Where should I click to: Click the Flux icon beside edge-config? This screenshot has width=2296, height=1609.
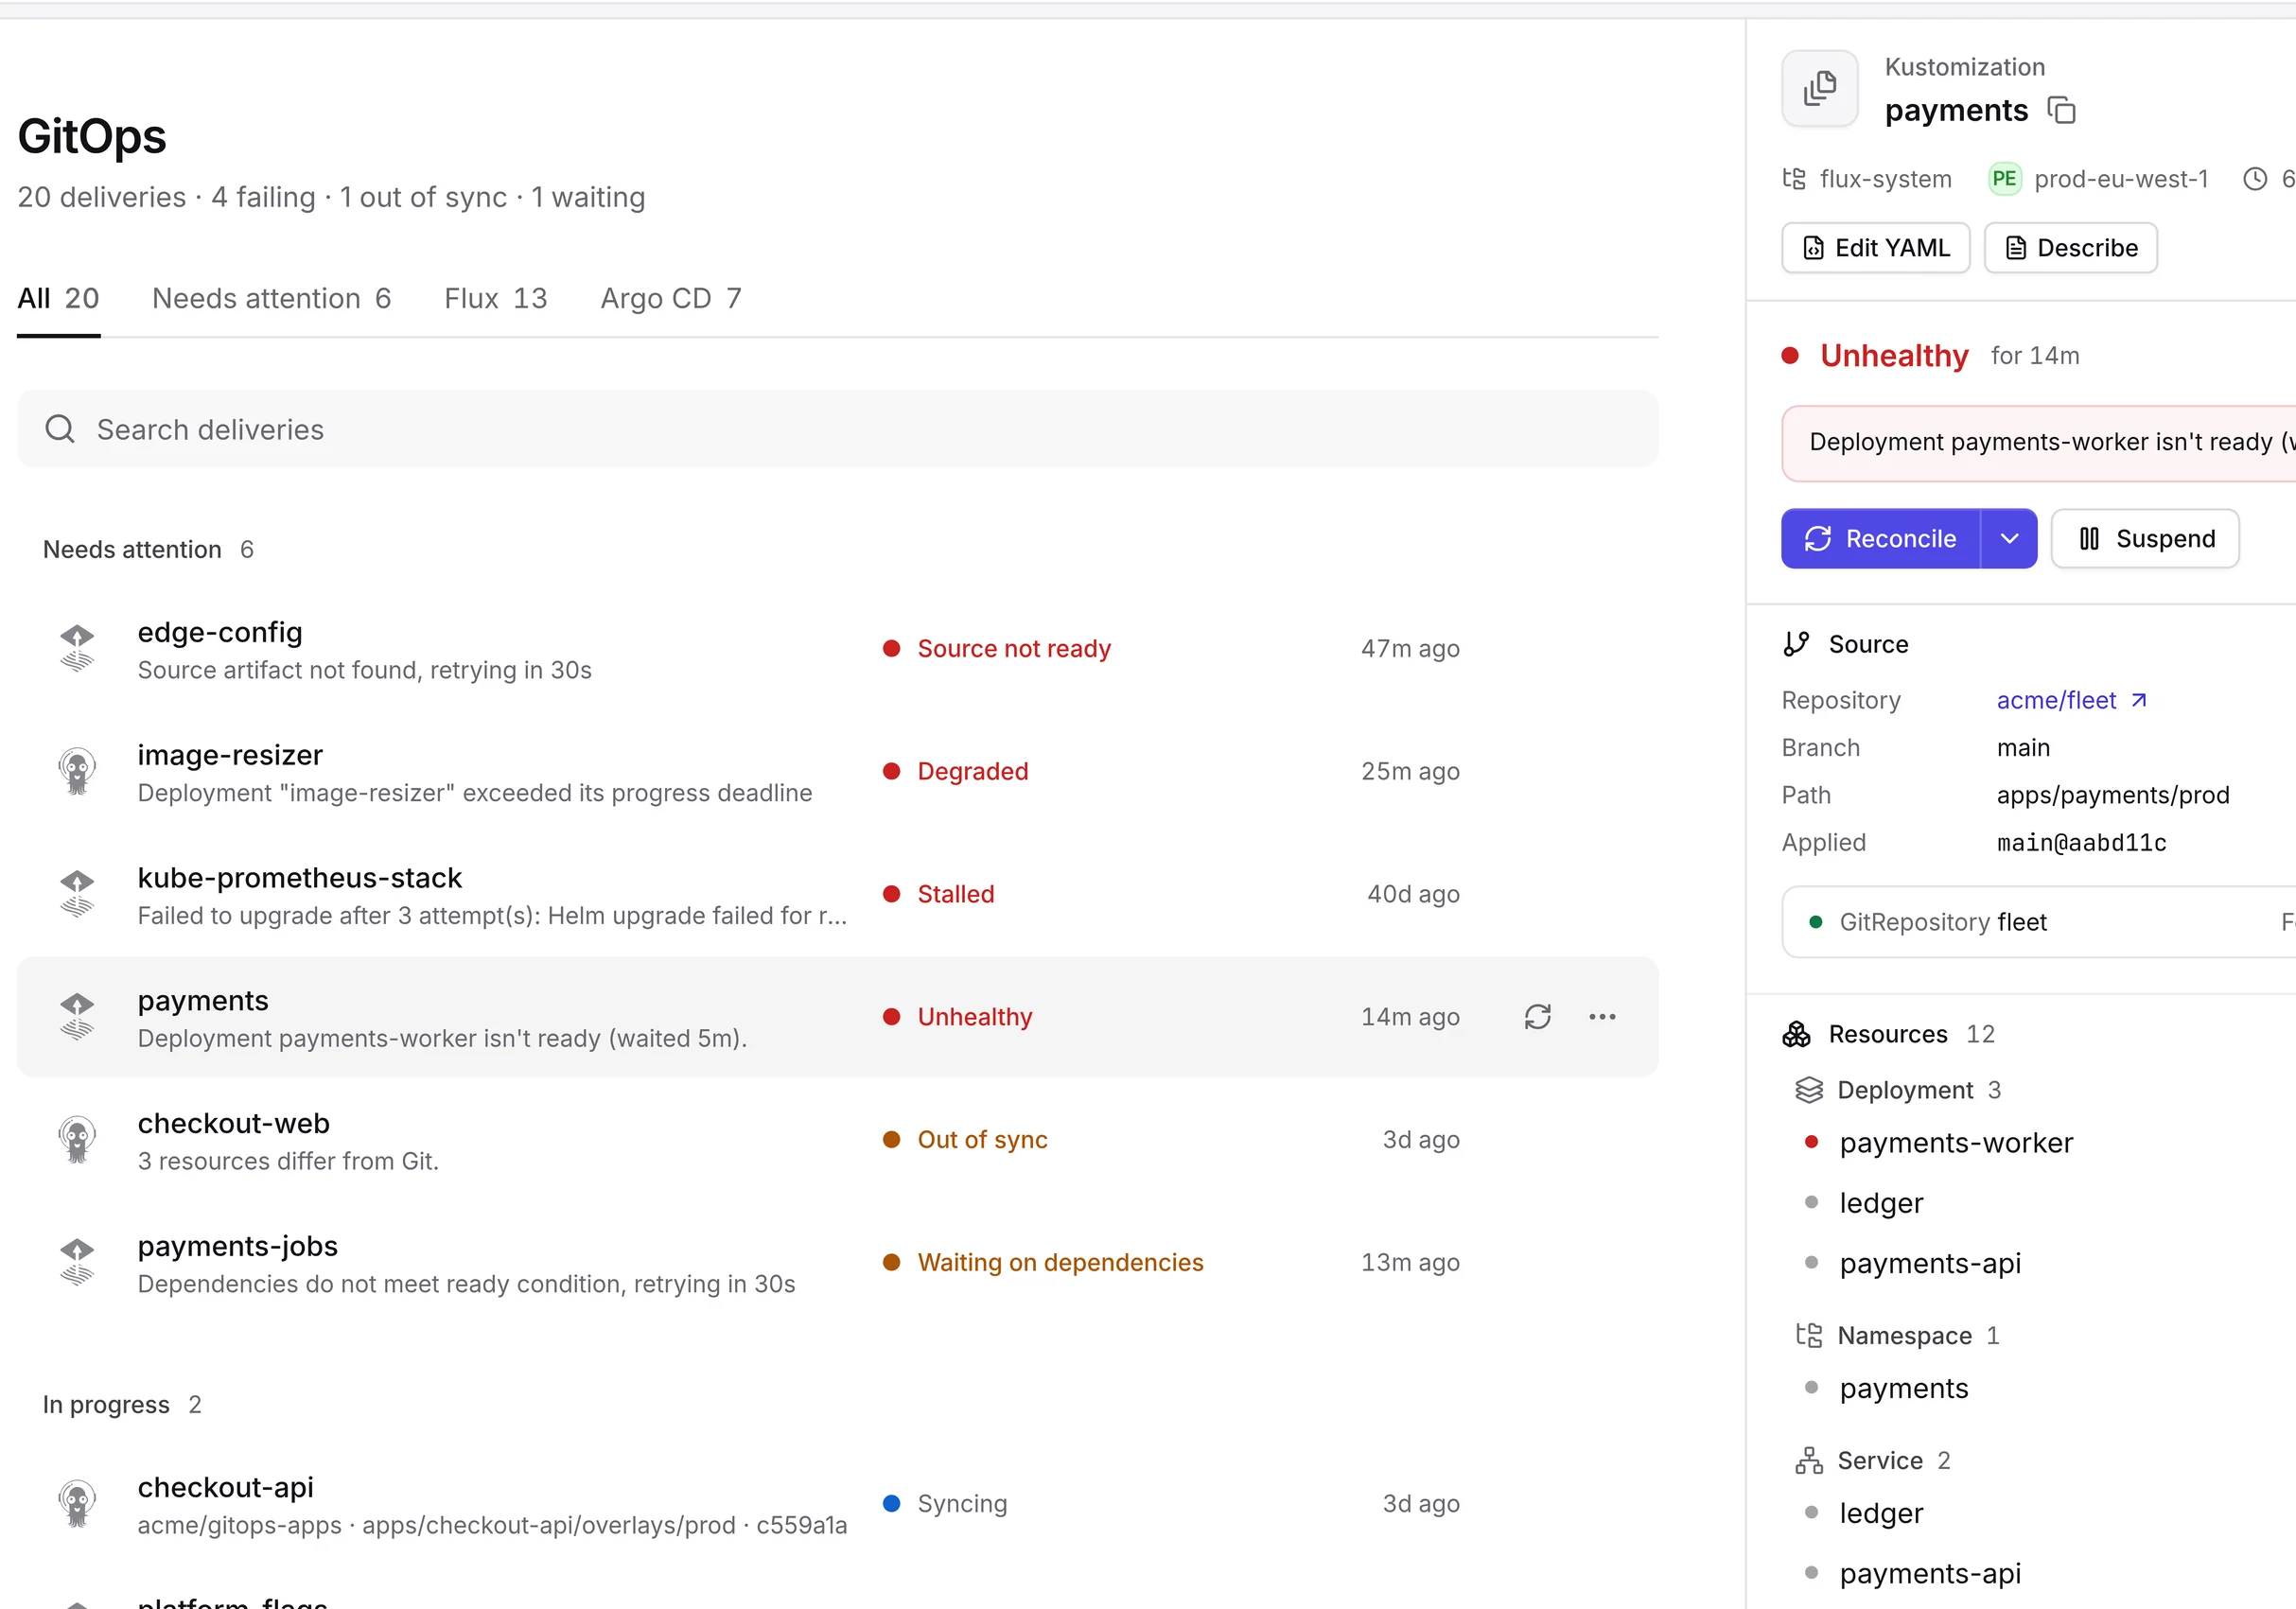tap(77, 648)
